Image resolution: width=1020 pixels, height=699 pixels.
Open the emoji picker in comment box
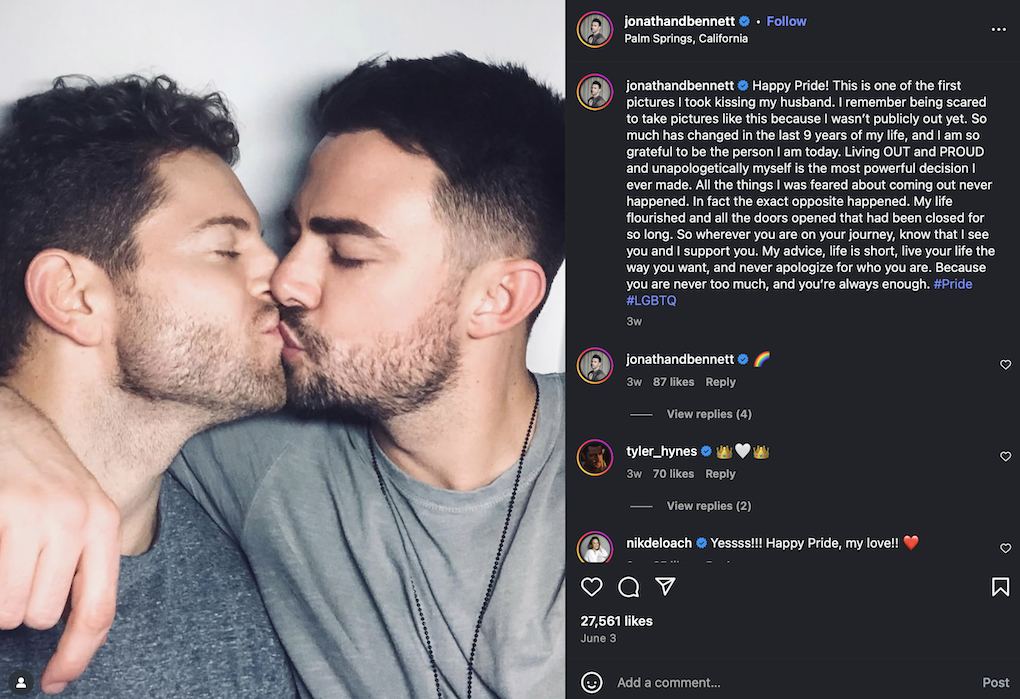point(592,682)
